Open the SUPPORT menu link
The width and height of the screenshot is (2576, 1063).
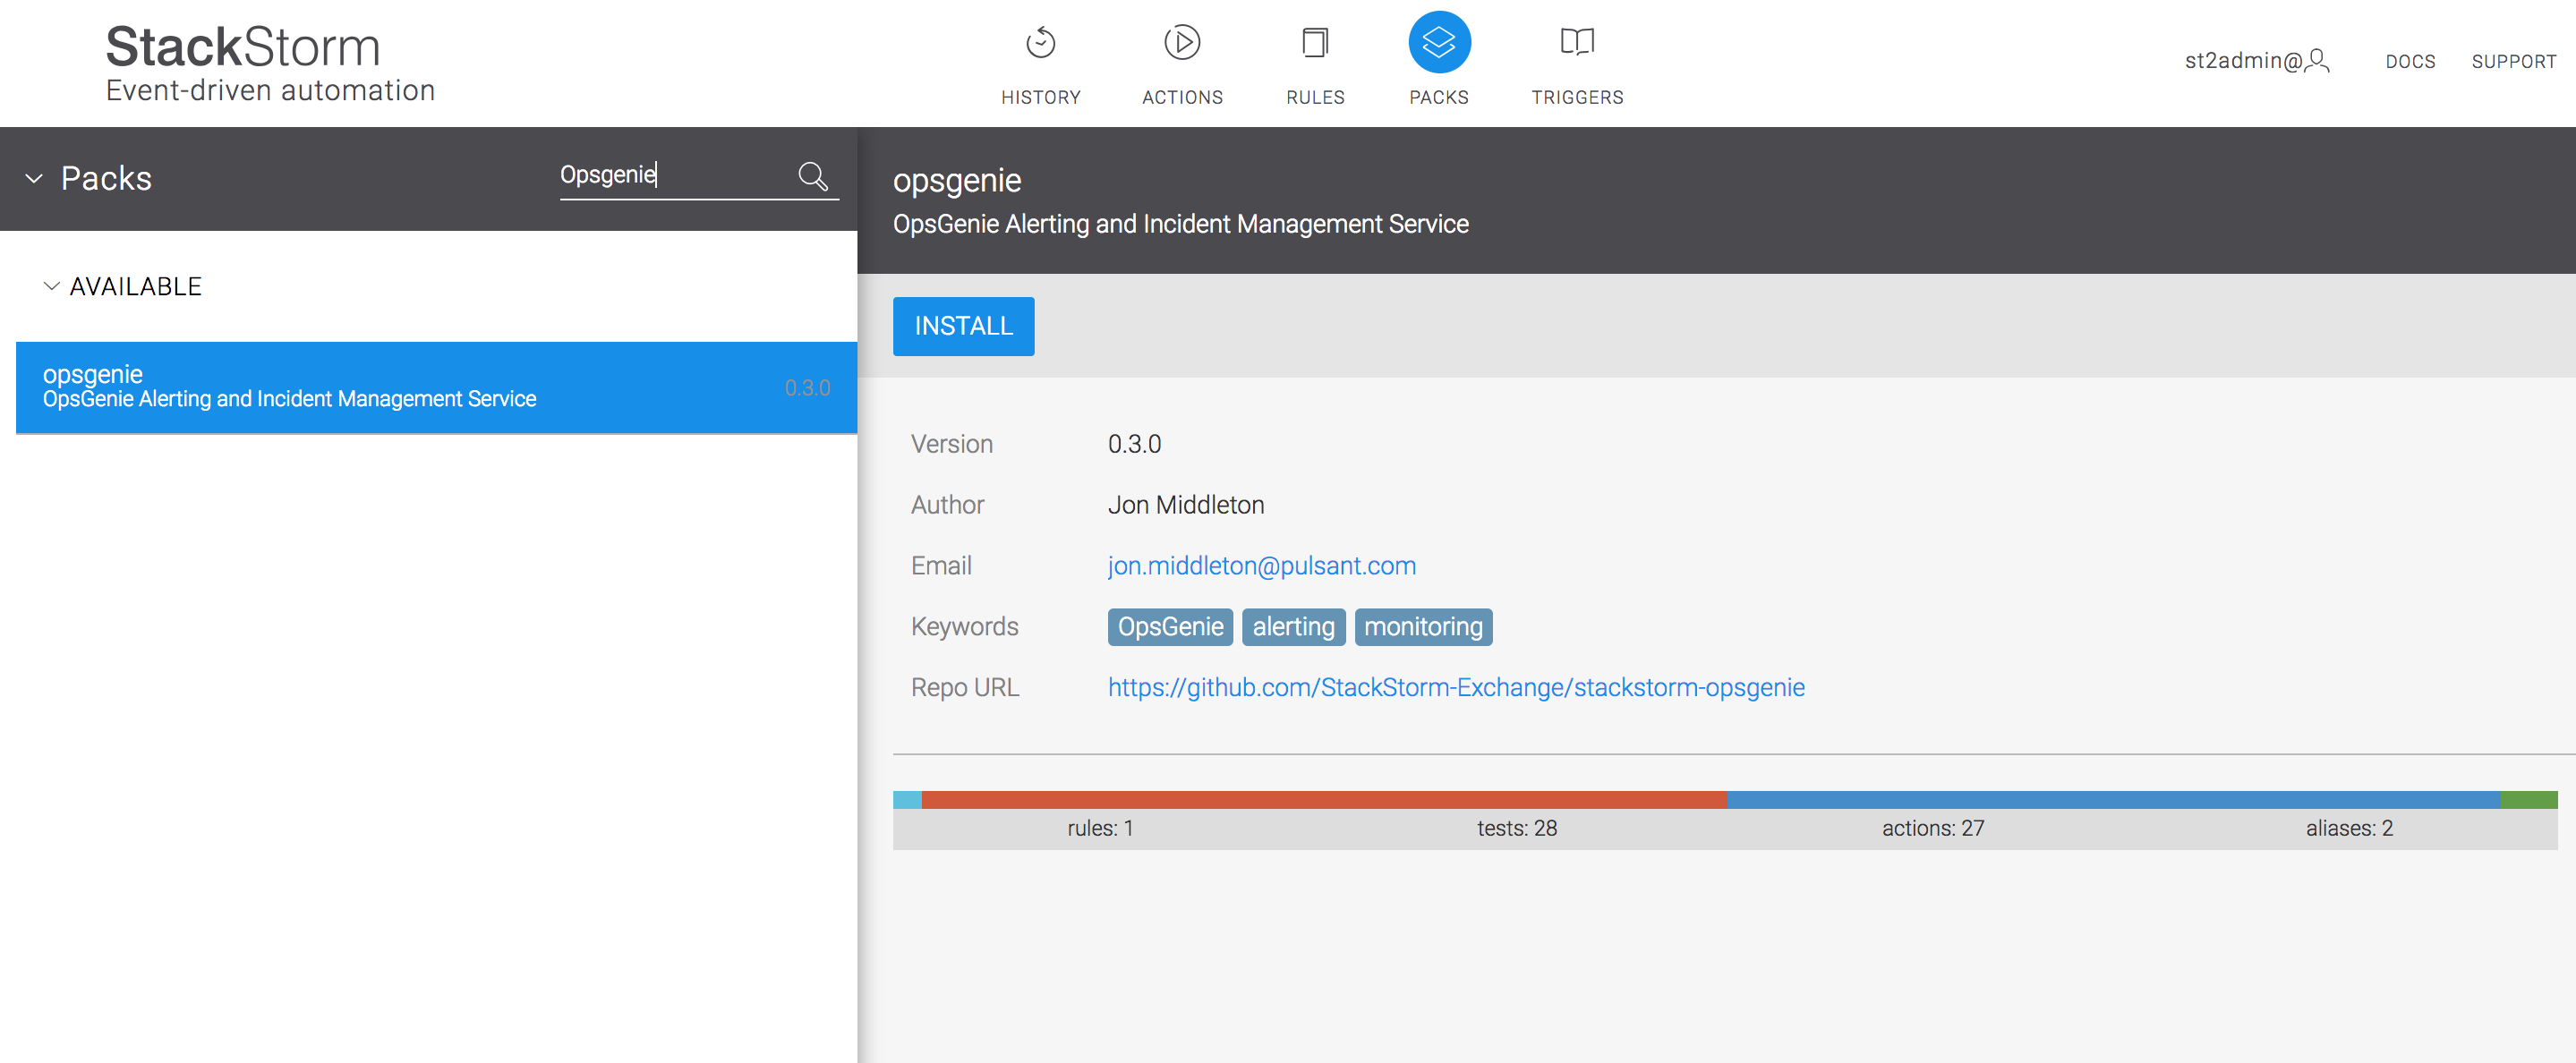point(2513,62)
